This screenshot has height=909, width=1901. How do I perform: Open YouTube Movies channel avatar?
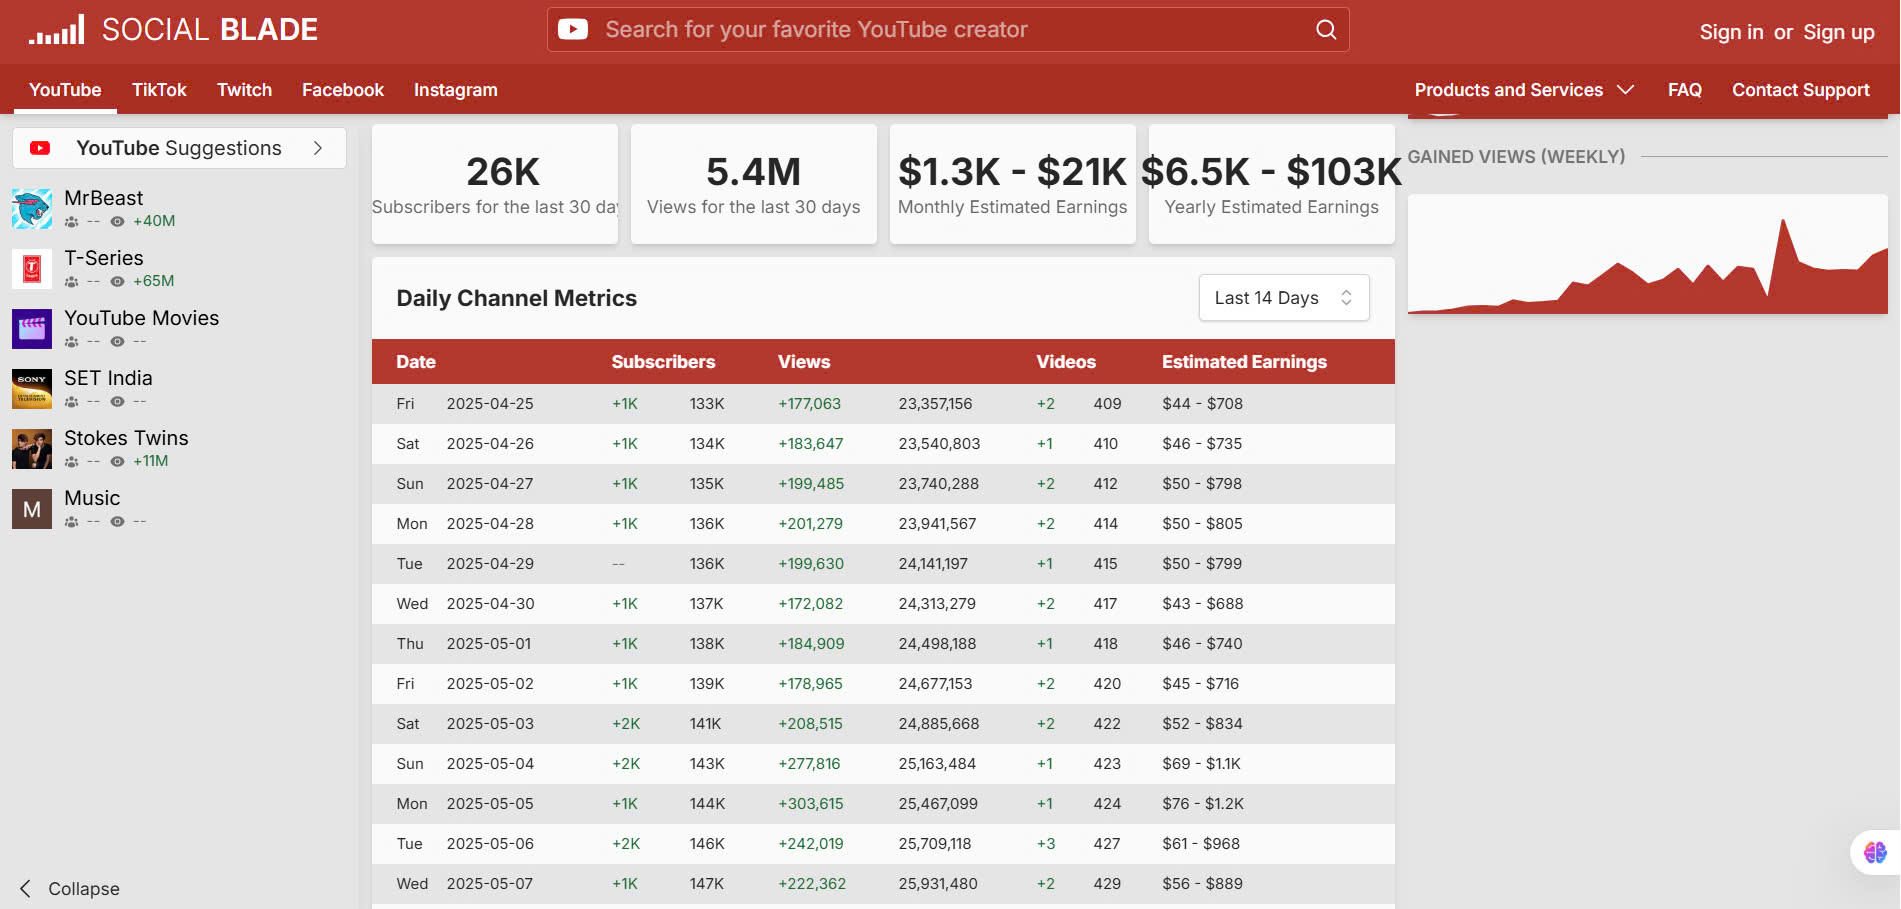pos(32,328)
